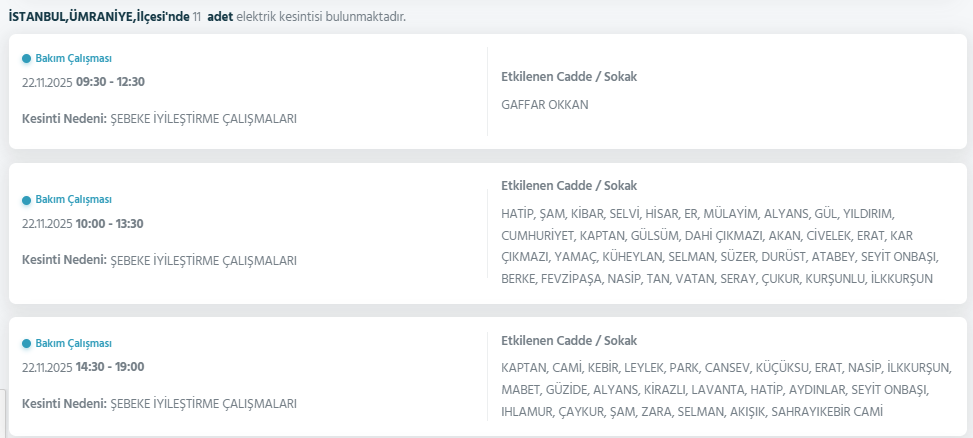
Task: Click the blue dot in the 09:30 - 12:30 outage card
Action: (x=27, y=59)
